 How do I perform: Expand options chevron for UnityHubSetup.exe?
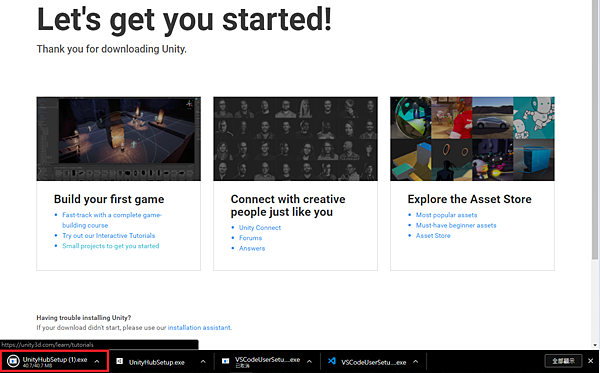[203, 362]
